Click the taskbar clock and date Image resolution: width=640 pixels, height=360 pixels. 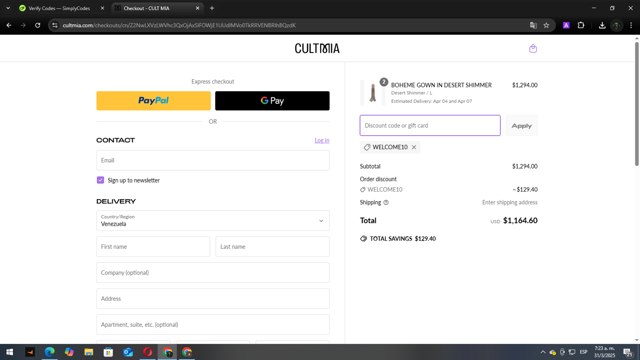pyautogui.click(x=604, y=352)
